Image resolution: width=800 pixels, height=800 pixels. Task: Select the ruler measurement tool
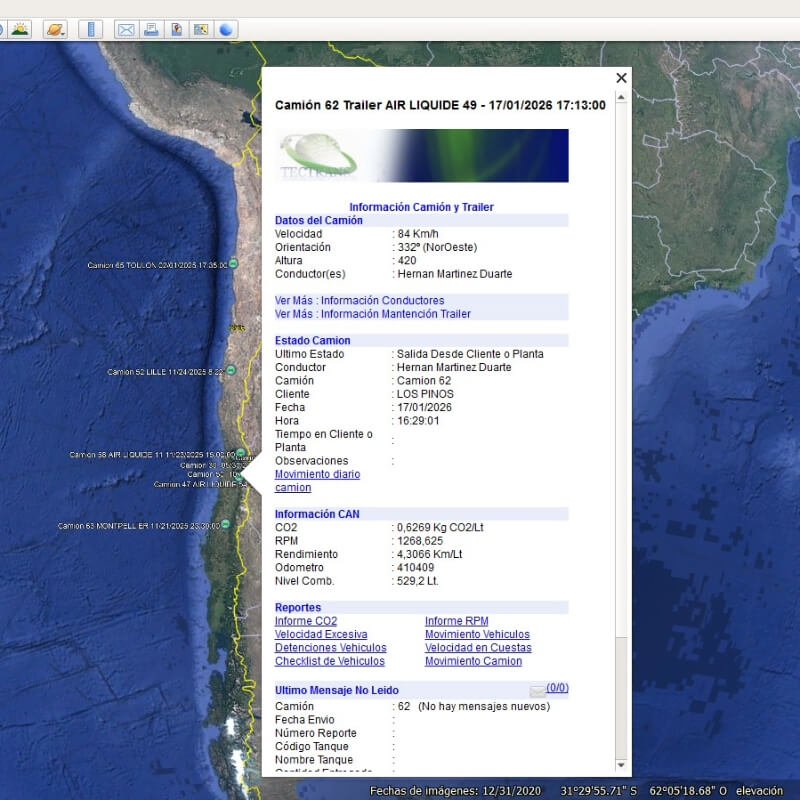[x=90, y=29]
